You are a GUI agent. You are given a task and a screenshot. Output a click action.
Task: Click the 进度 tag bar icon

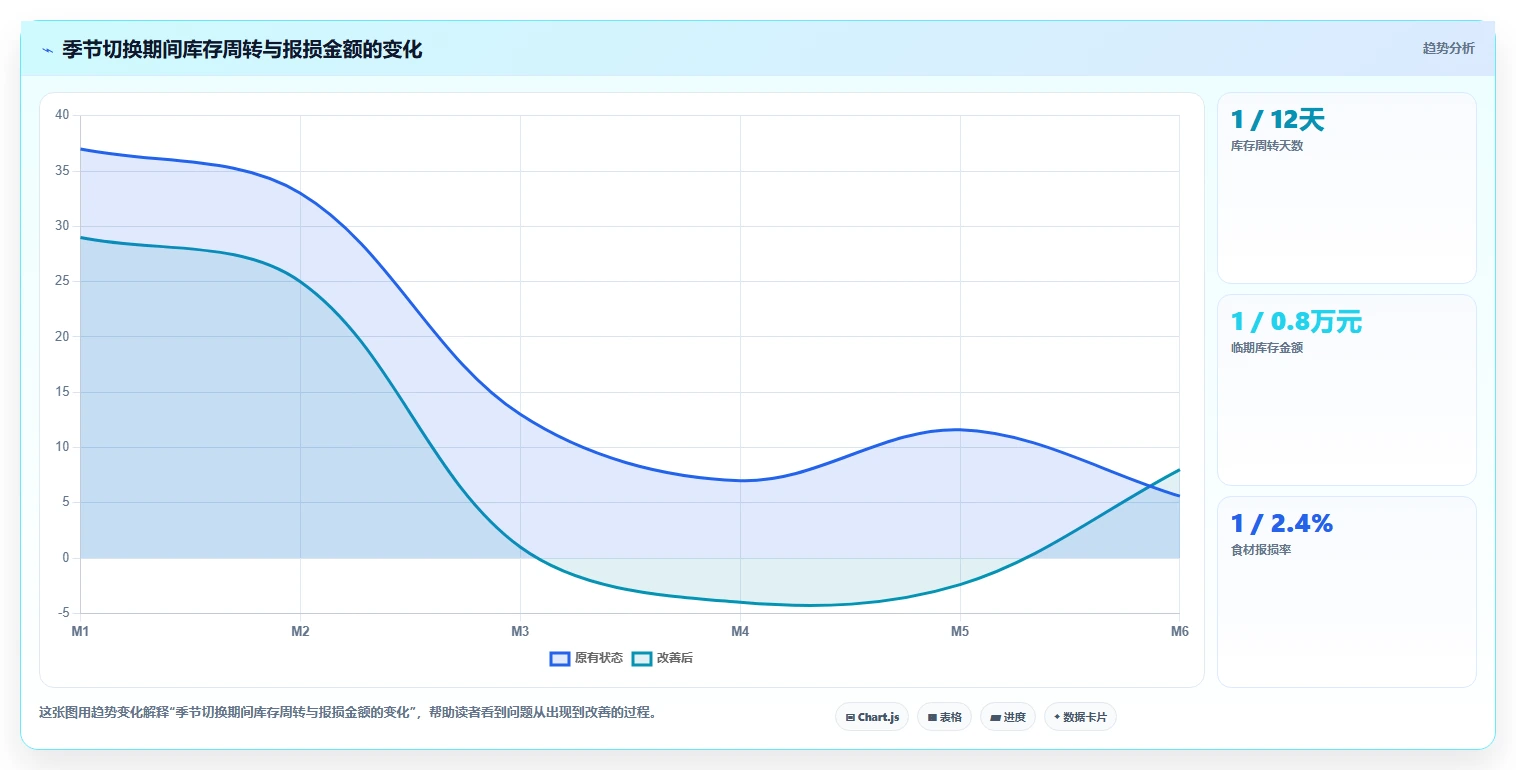(x=995, y=717)
